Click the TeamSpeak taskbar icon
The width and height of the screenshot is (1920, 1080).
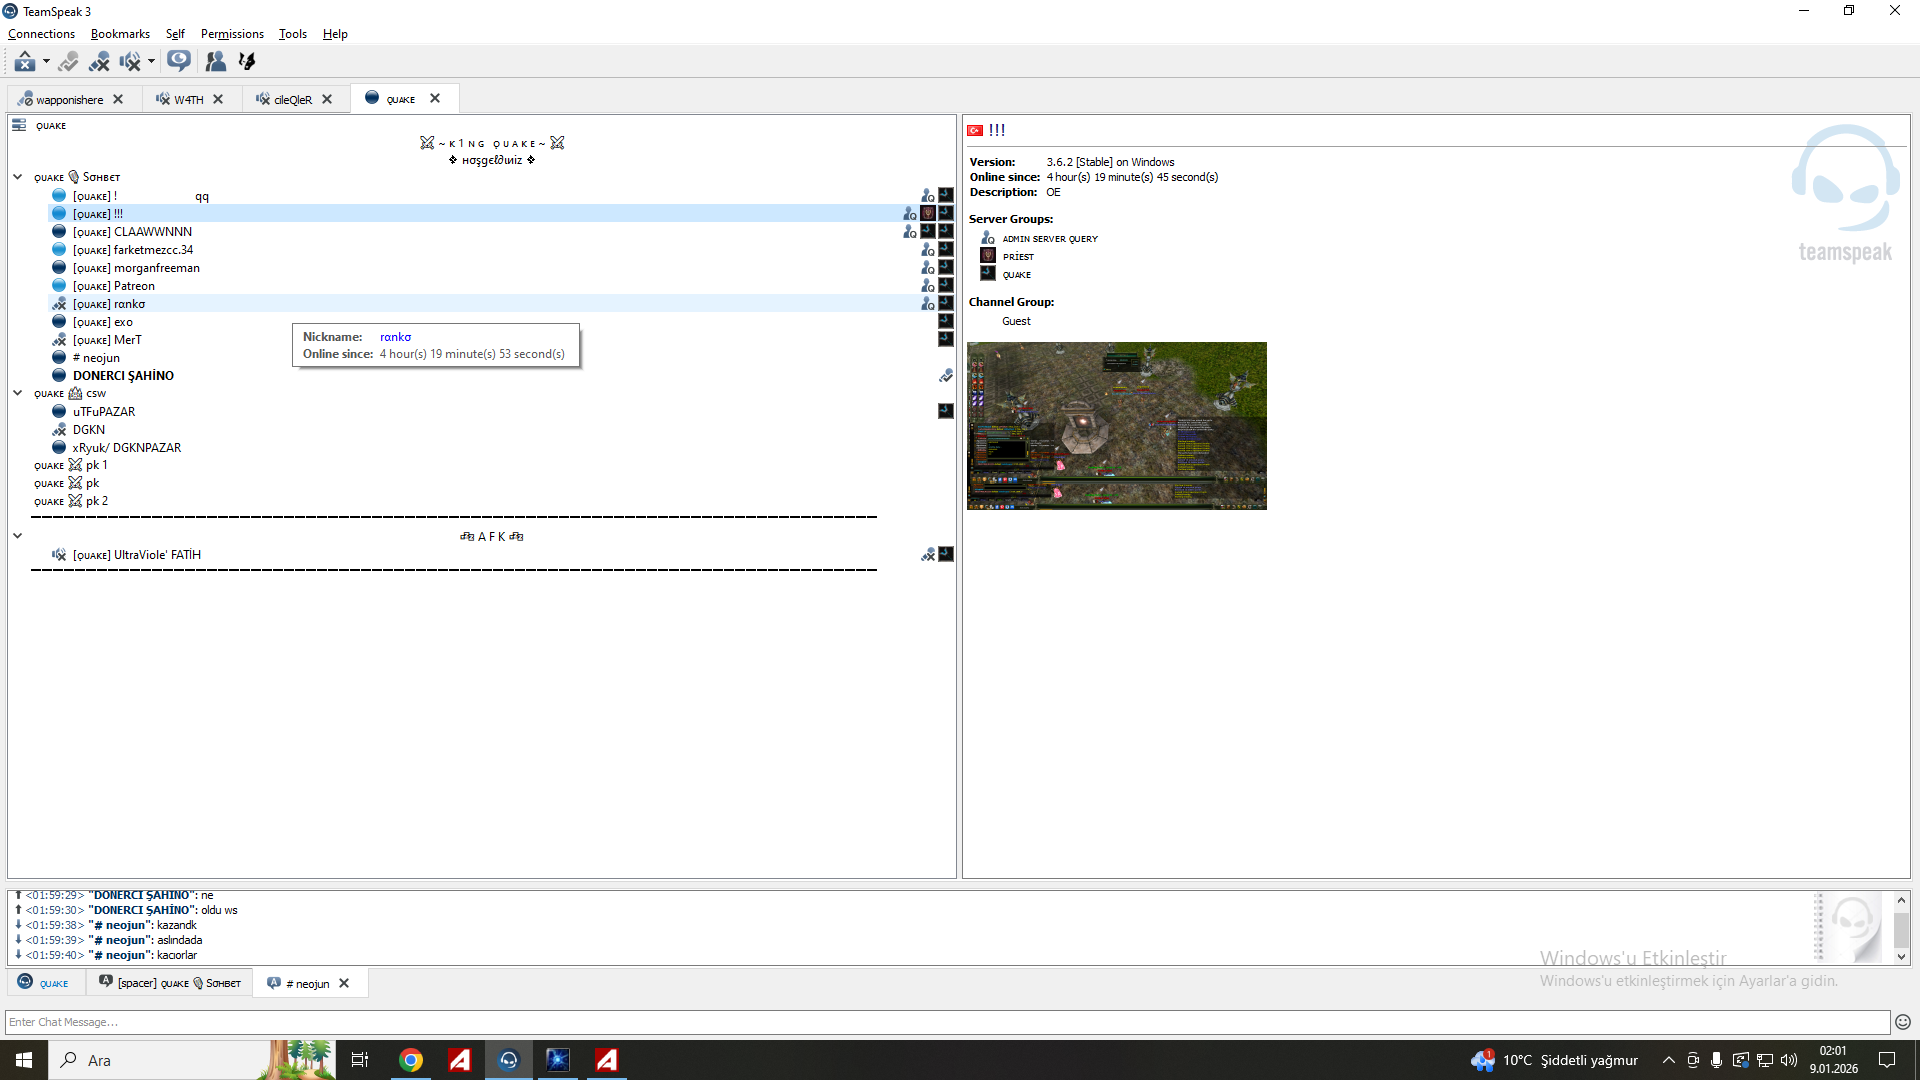[509, 1060]
